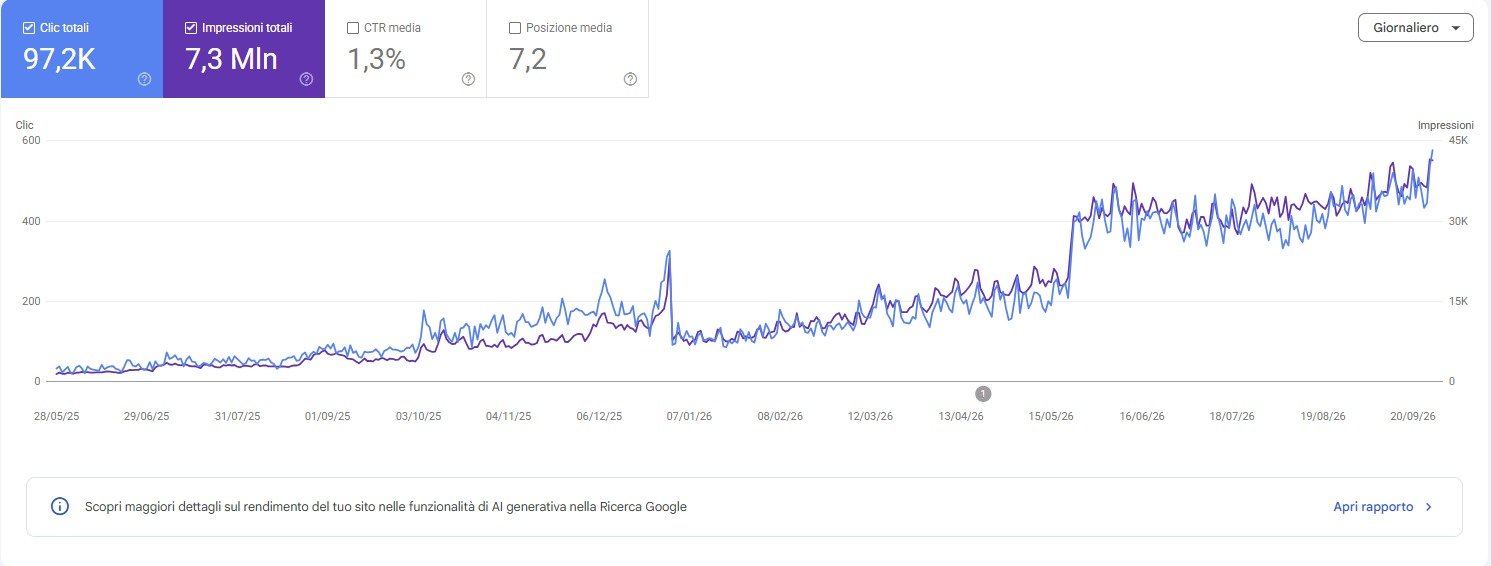Open the Giornaliero granularity dropdown
The height and width of the screenshot is (566, 1491).
point(1415,28)
